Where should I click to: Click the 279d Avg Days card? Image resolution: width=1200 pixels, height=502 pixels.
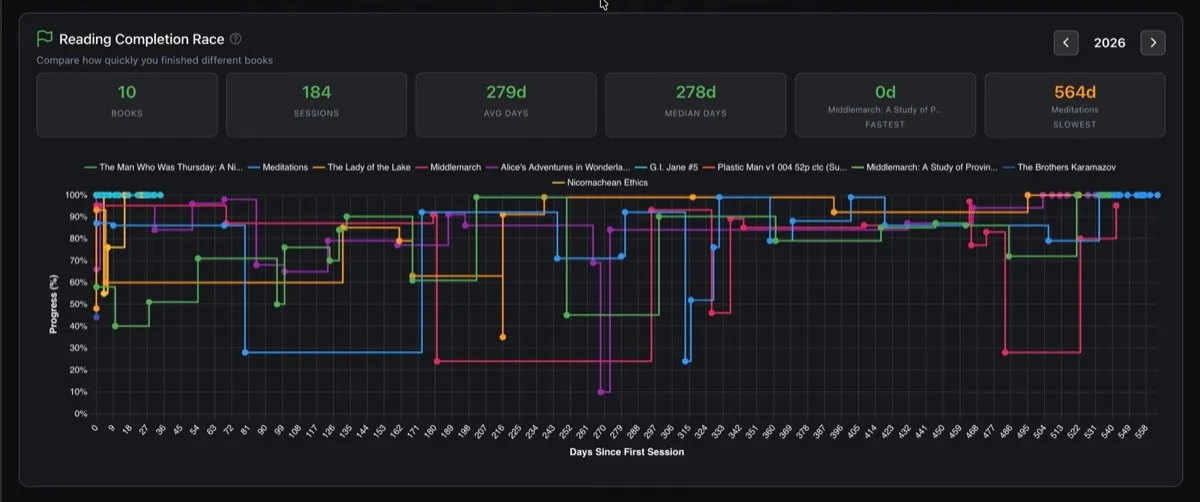point(506,105)
